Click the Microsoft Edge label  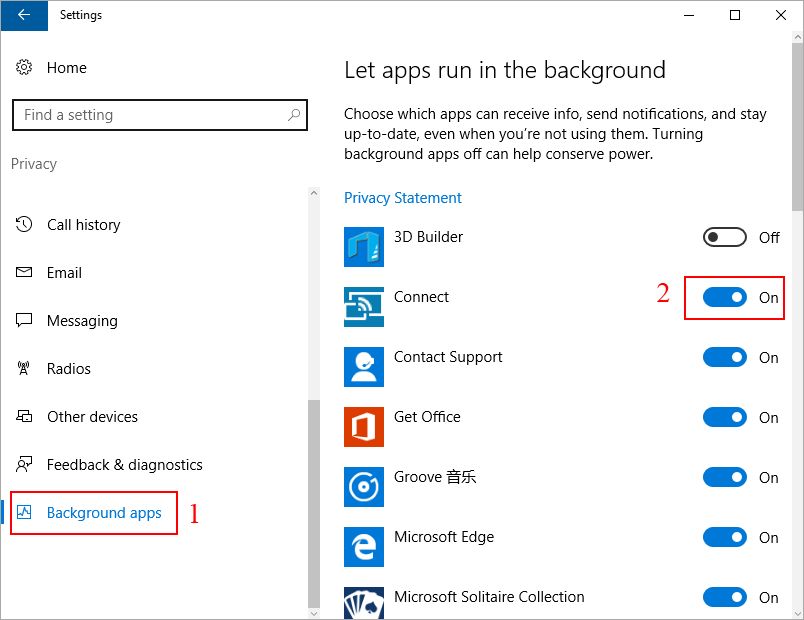click(444, 537)
